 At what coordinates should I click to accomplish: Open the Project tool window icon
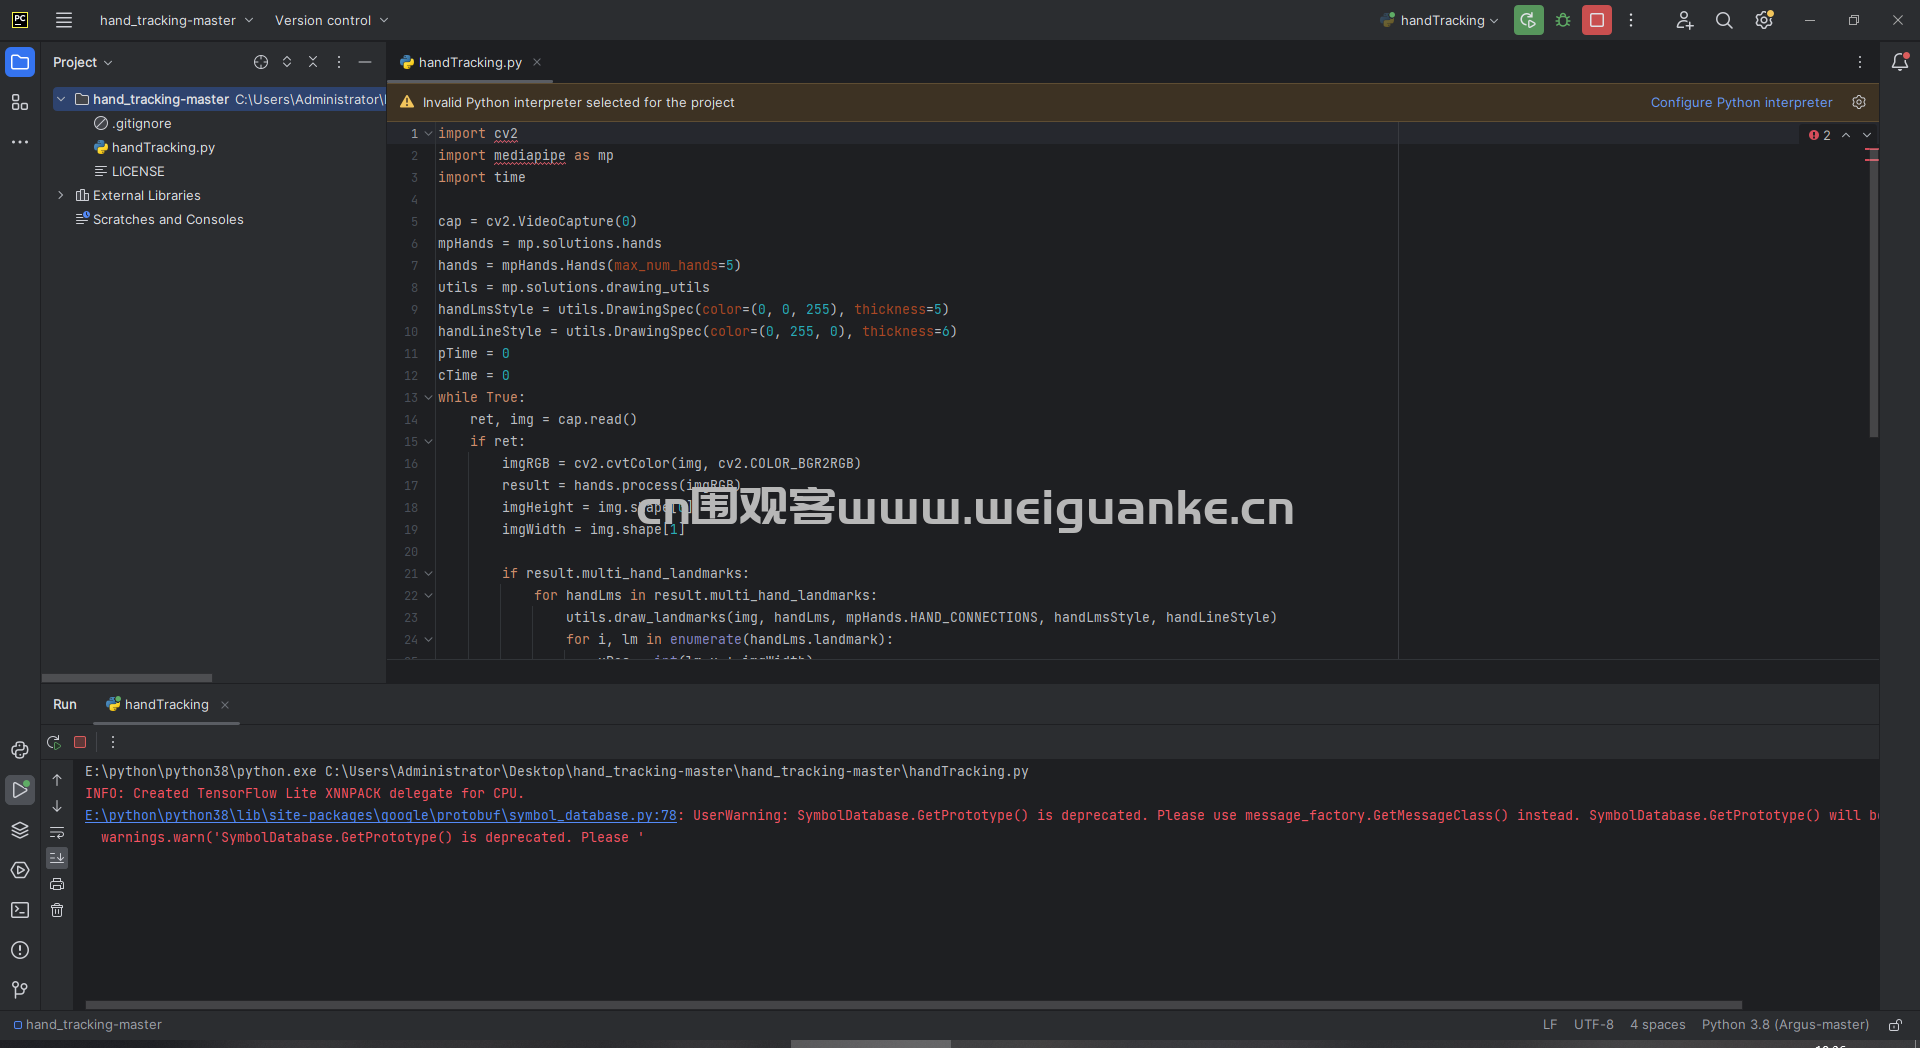[20, 62]
